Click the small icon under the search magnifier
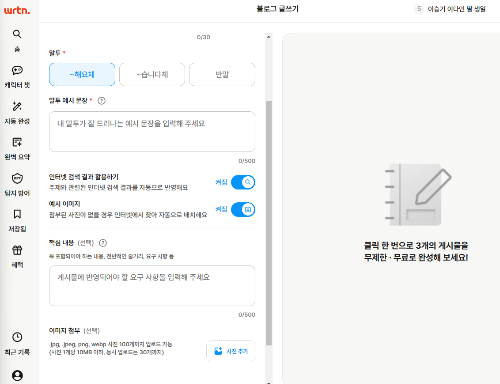 click(x=17, y=49)
